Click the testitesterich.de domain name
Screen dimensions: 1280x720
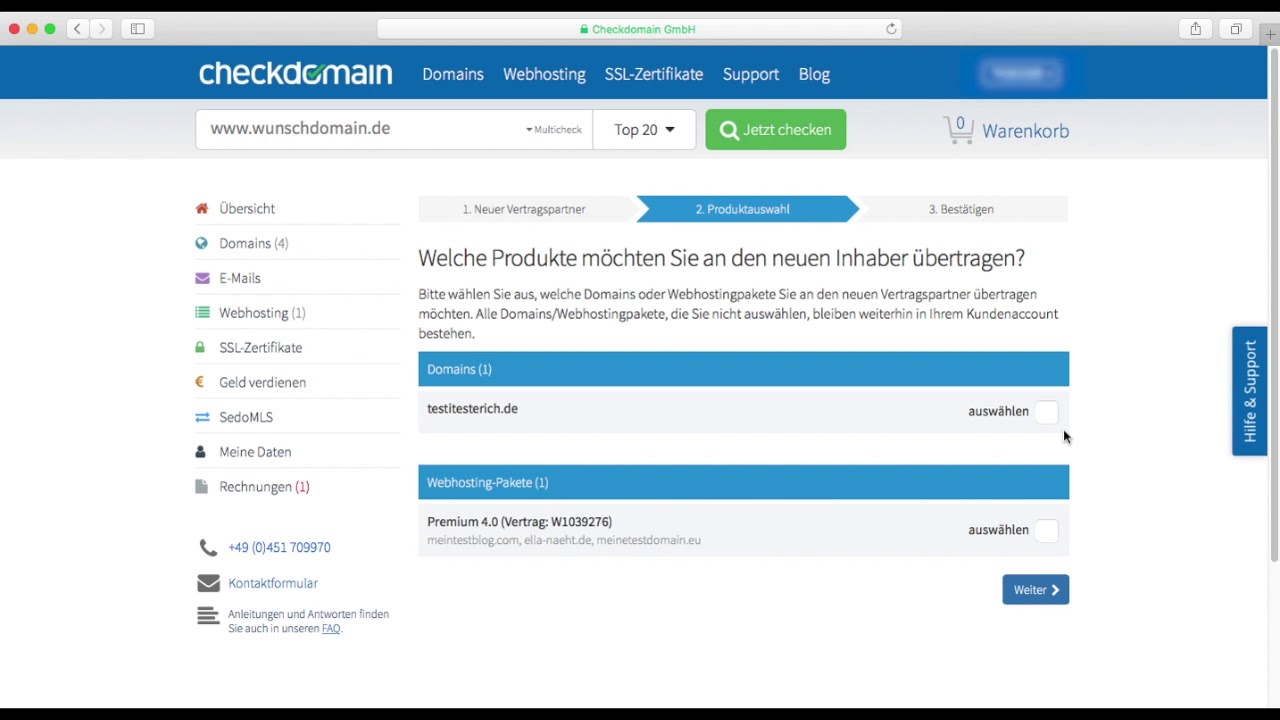click(x=472, y=409)
